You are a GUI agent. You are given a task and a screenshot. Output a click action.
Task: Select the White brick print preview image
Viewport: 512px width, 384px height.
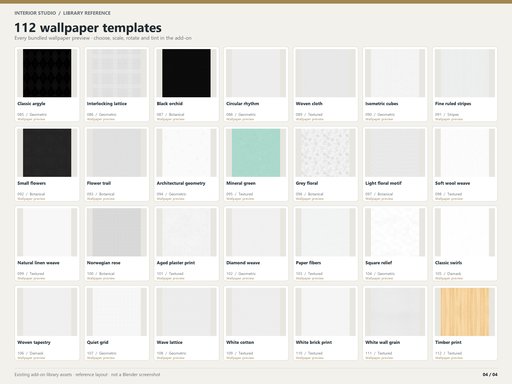pyautogui.click(x=326, y=312)
